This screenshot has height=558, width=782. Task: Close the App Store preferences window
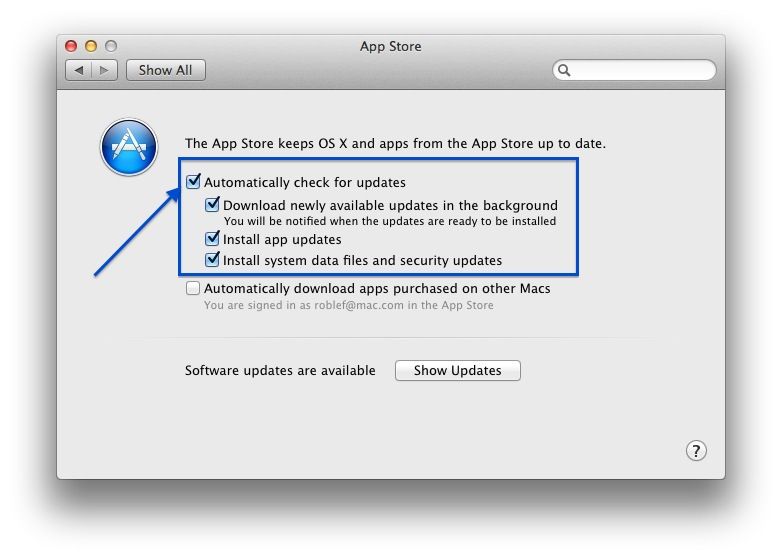point(71,46)
